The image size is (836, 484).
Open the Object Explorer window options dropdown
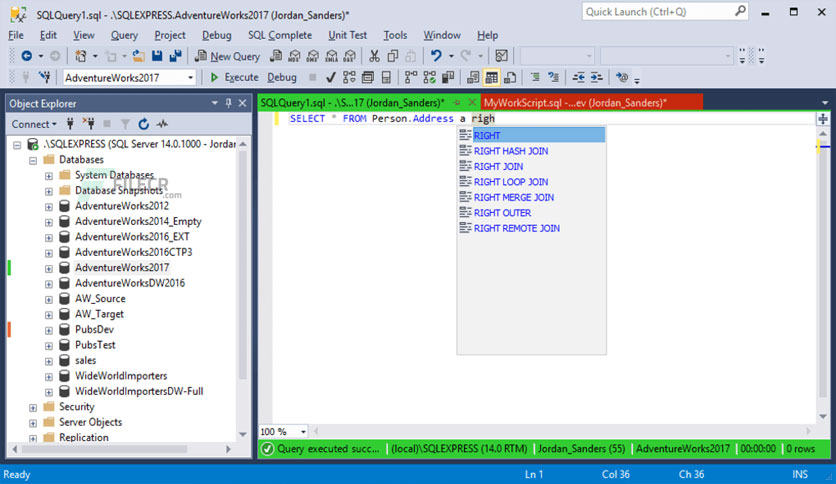(x=214, y=103)
